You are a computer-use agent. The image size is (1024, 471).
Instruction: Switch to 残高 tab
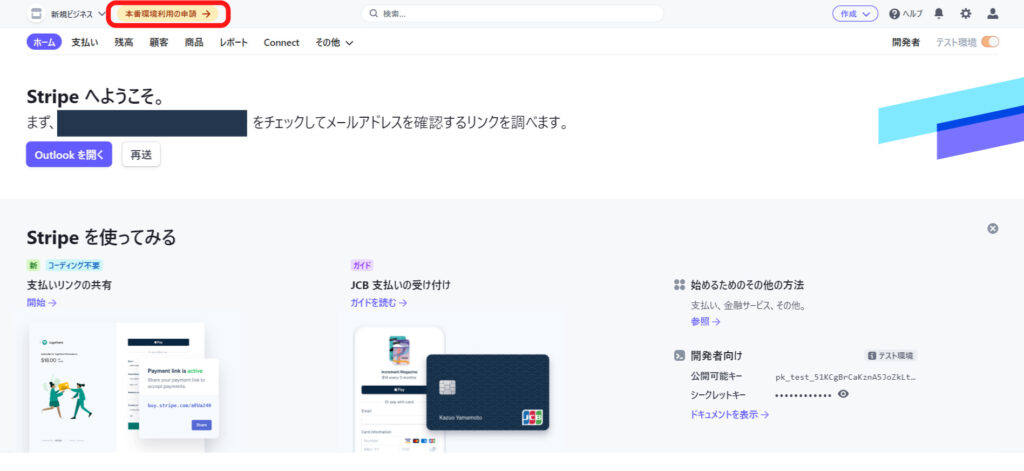tap(123, 42)
